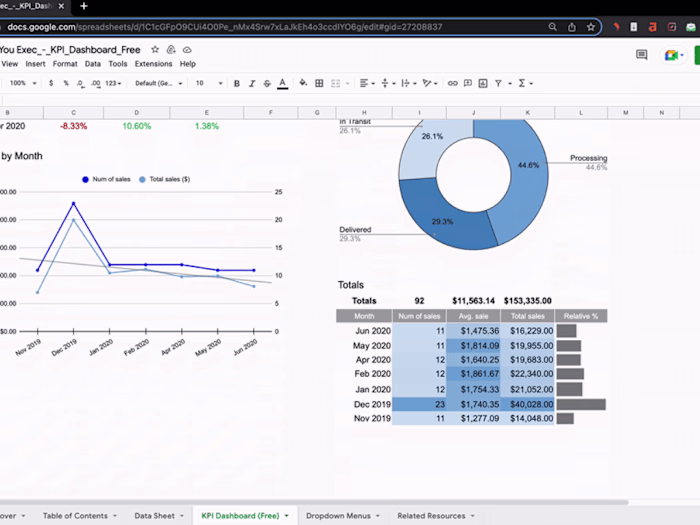Screen dimensions: 700x525
Task: Open Data Sheet tab menu arrow
Action: 182,516
